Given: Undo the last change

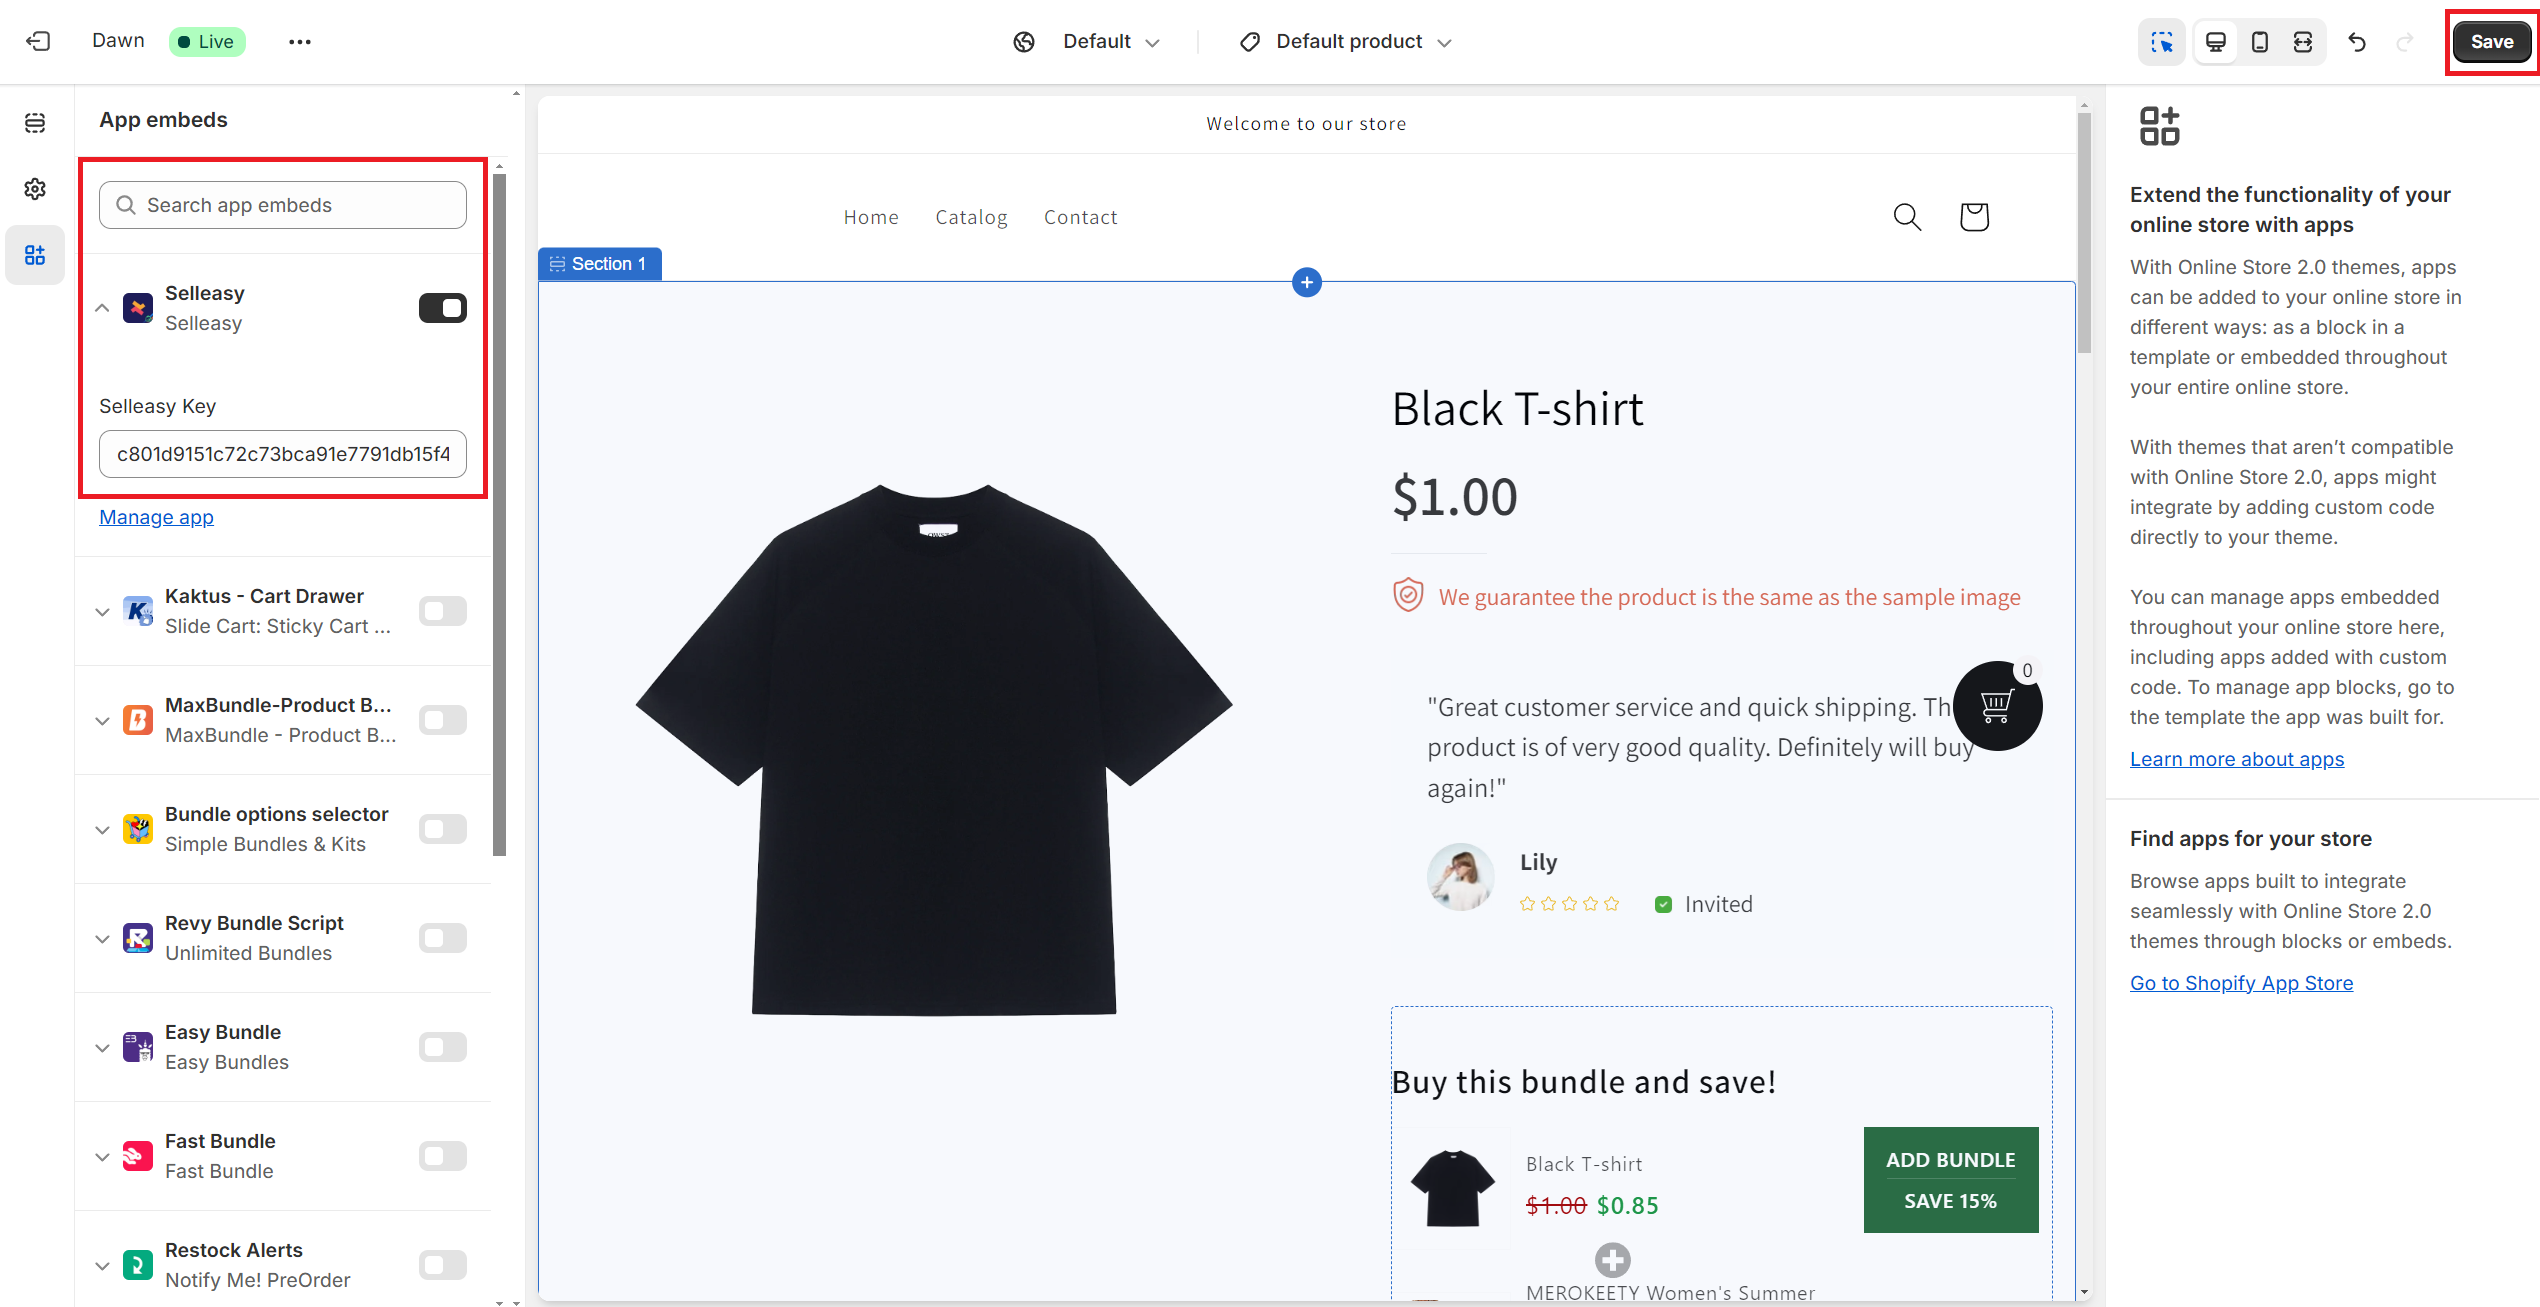Looking at the screenshot, I should point(2357,42).
